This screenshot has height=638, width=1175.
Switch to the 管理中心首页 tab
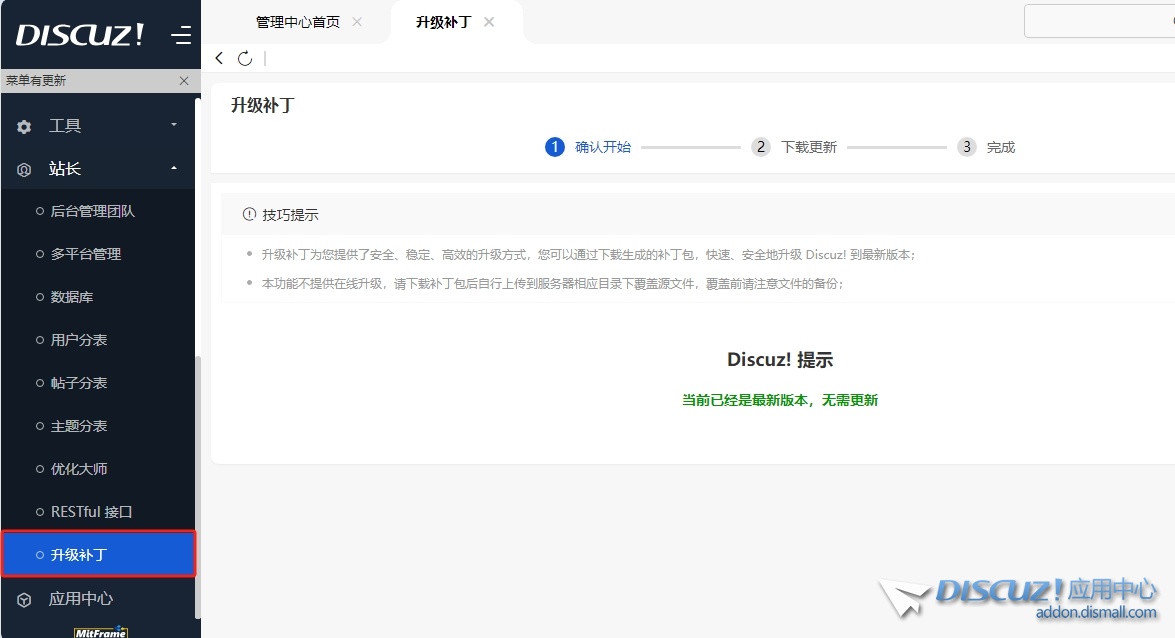297,22
